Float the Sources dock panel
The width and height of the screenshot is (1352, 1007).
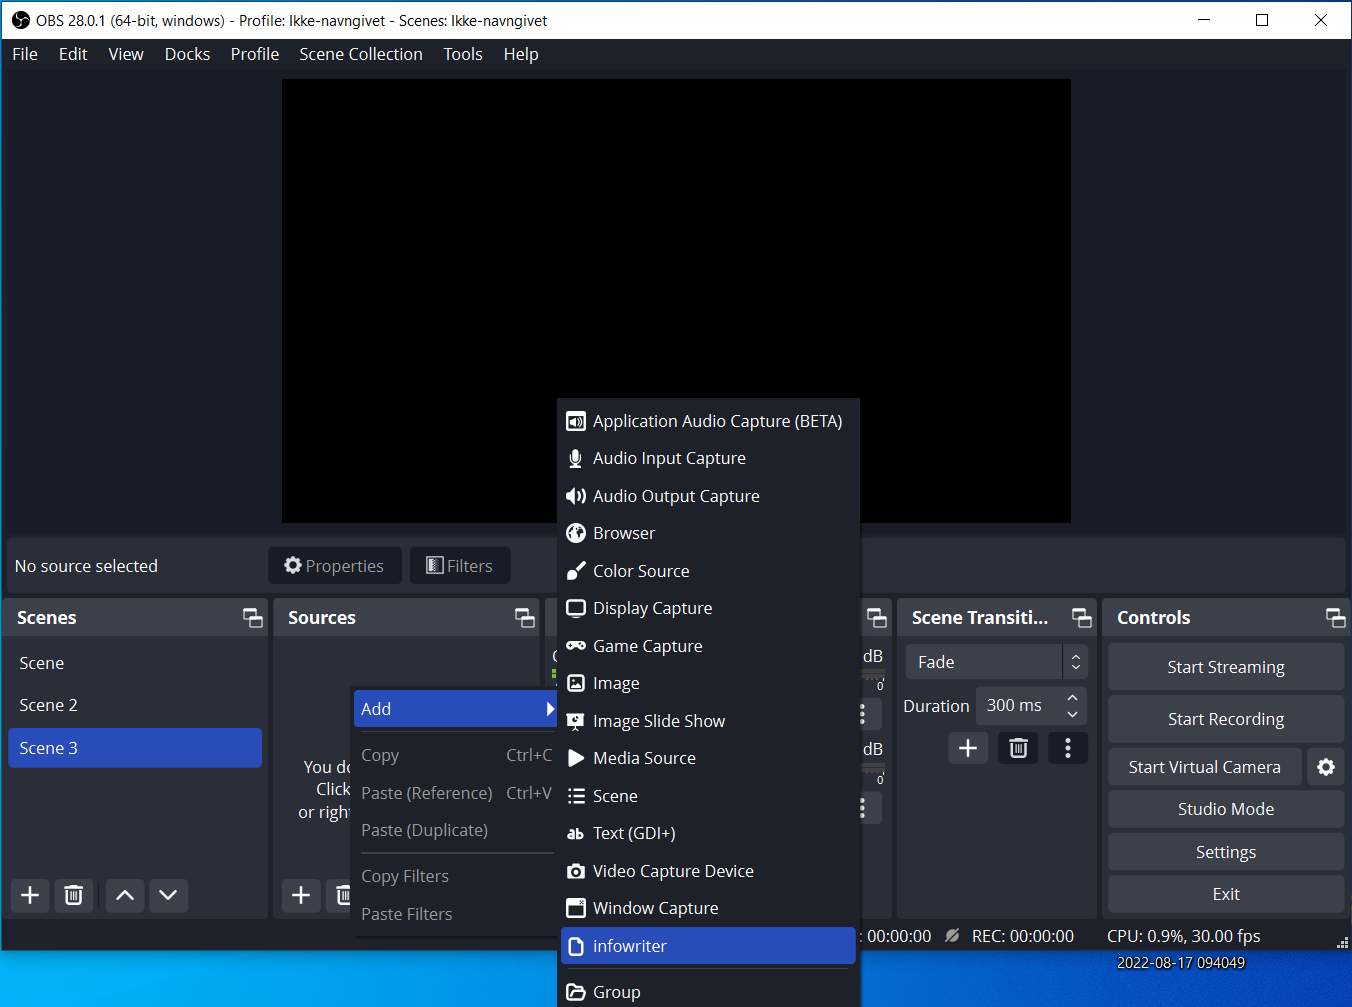525,618
